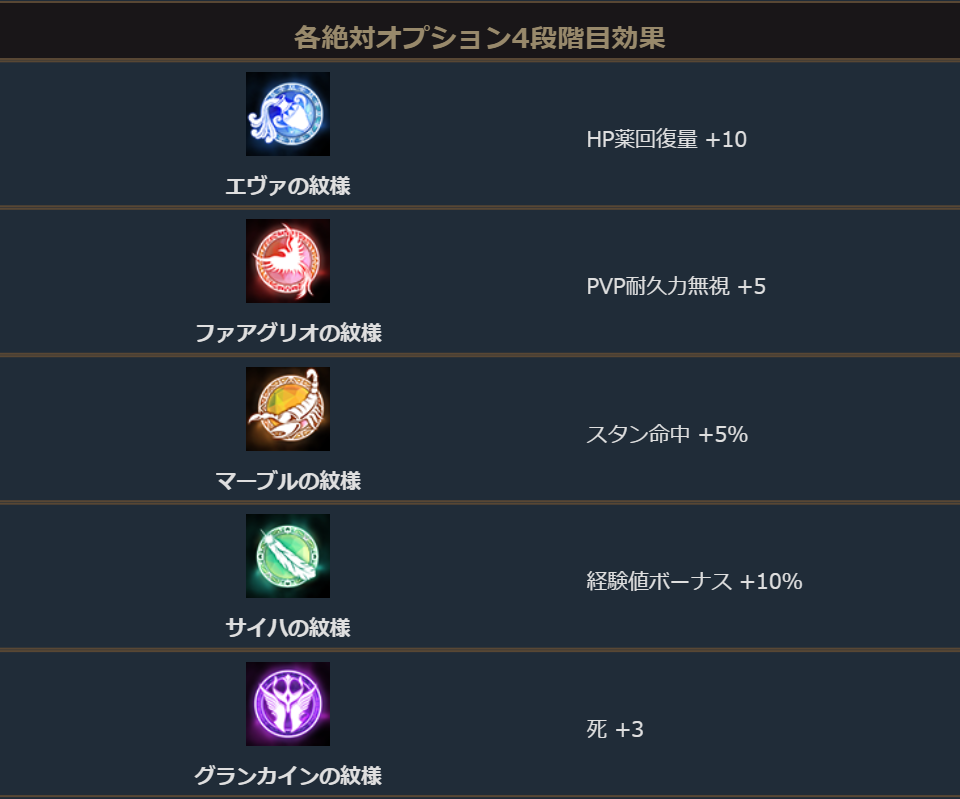Viewport: 960px width, 799px height.
Task: Click the purple Gran Kain pattern icon
Action: pos(288,704)
